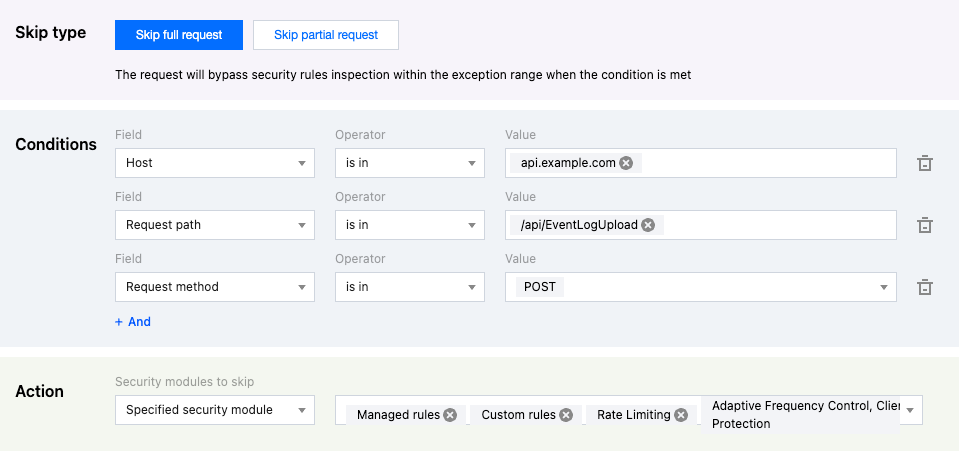Expand the POST value dropdown

coord(884,287)
